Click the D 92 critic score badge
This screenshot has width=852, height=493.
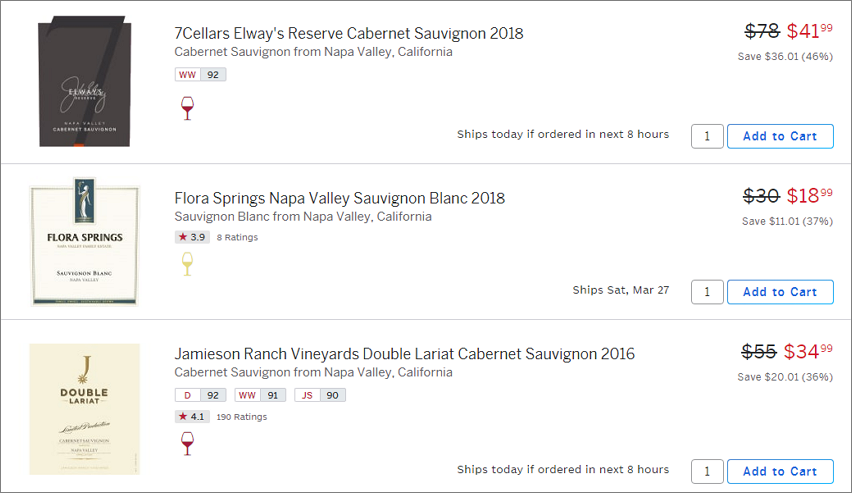coord(201,395)
